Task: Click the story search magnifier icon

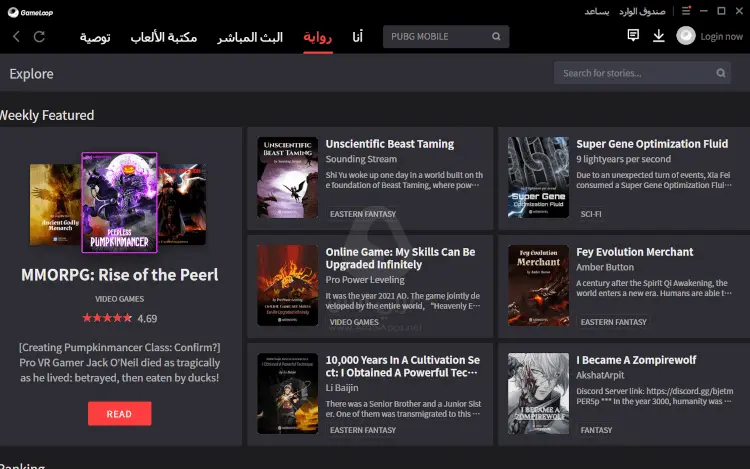Action: point(721,73)
